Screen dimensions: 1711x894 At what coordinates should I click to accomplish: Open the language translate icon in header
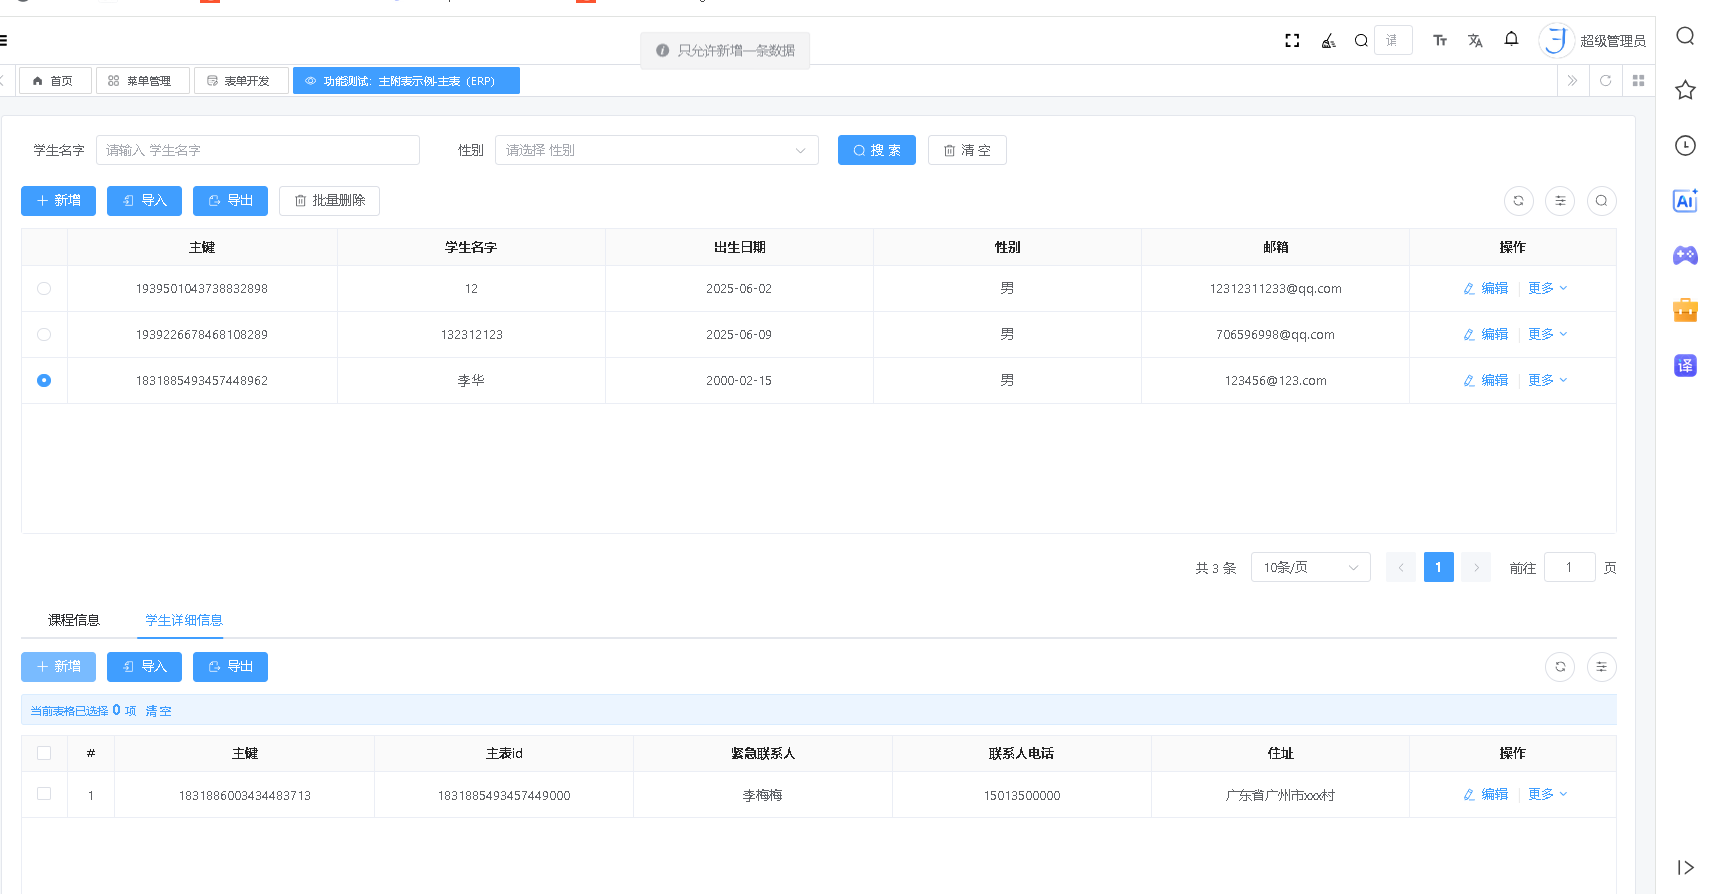tap(1475, 41)
